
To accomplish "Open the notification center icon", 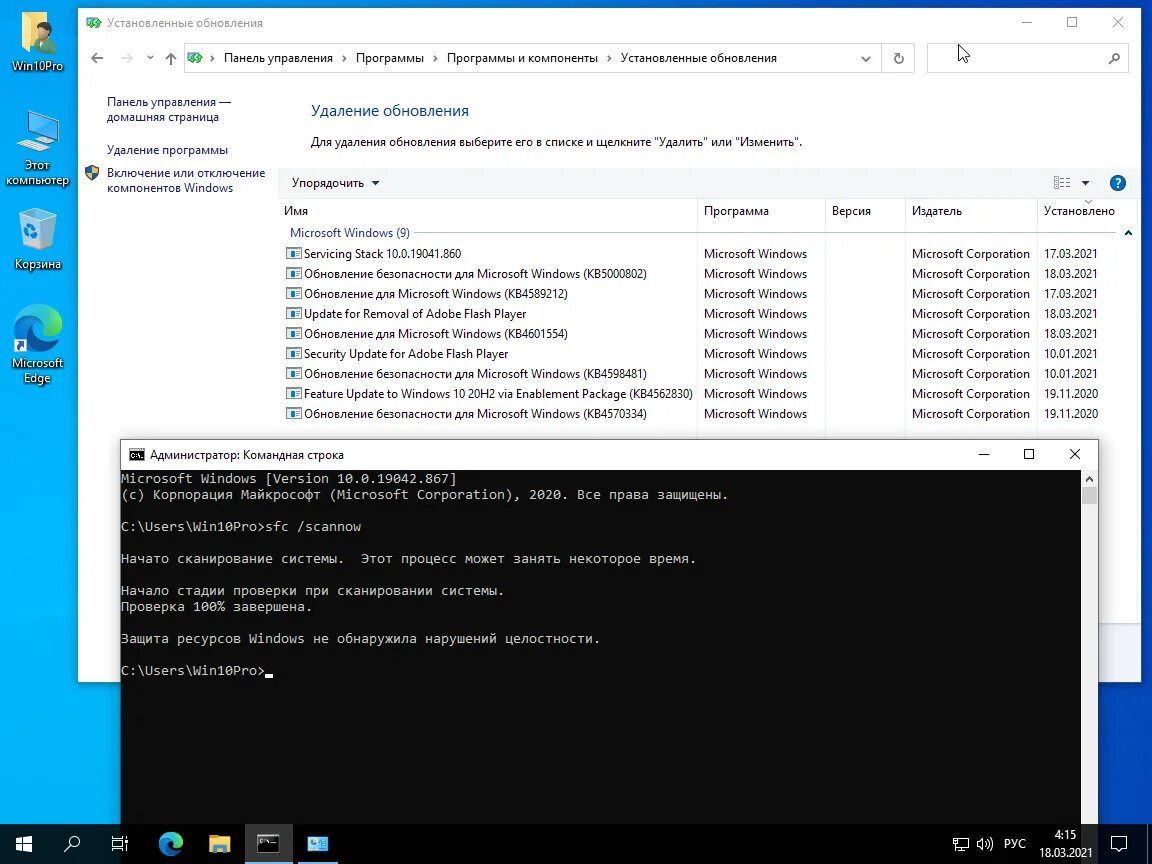I will 1119,843.
